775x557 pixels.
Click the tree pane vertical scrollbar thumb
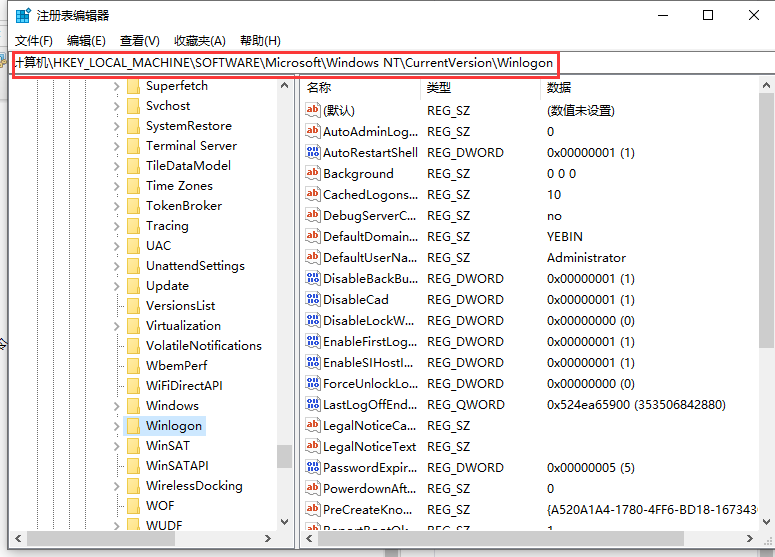coord(285,456)
